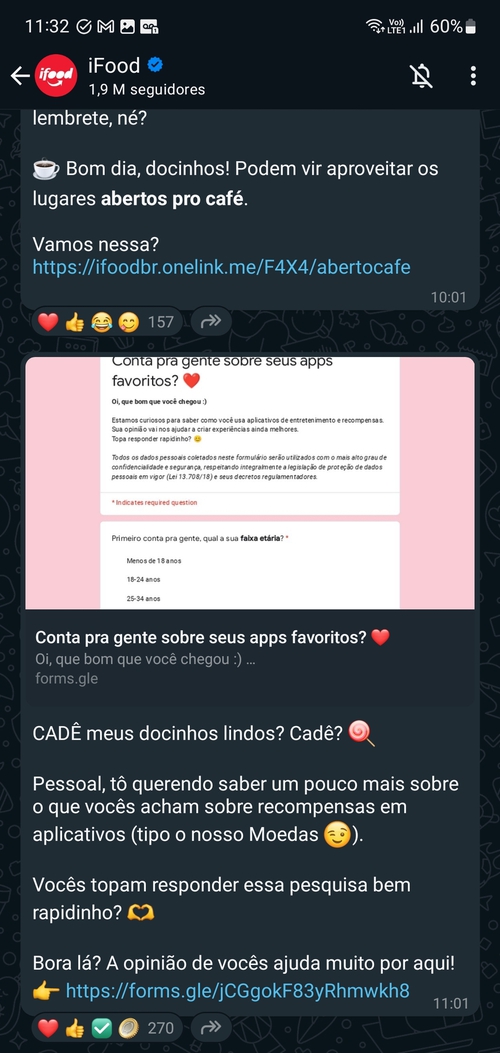Open the Google Forms preview image
The width and height of the screenshot is (500, 1053).
[250, 483]
